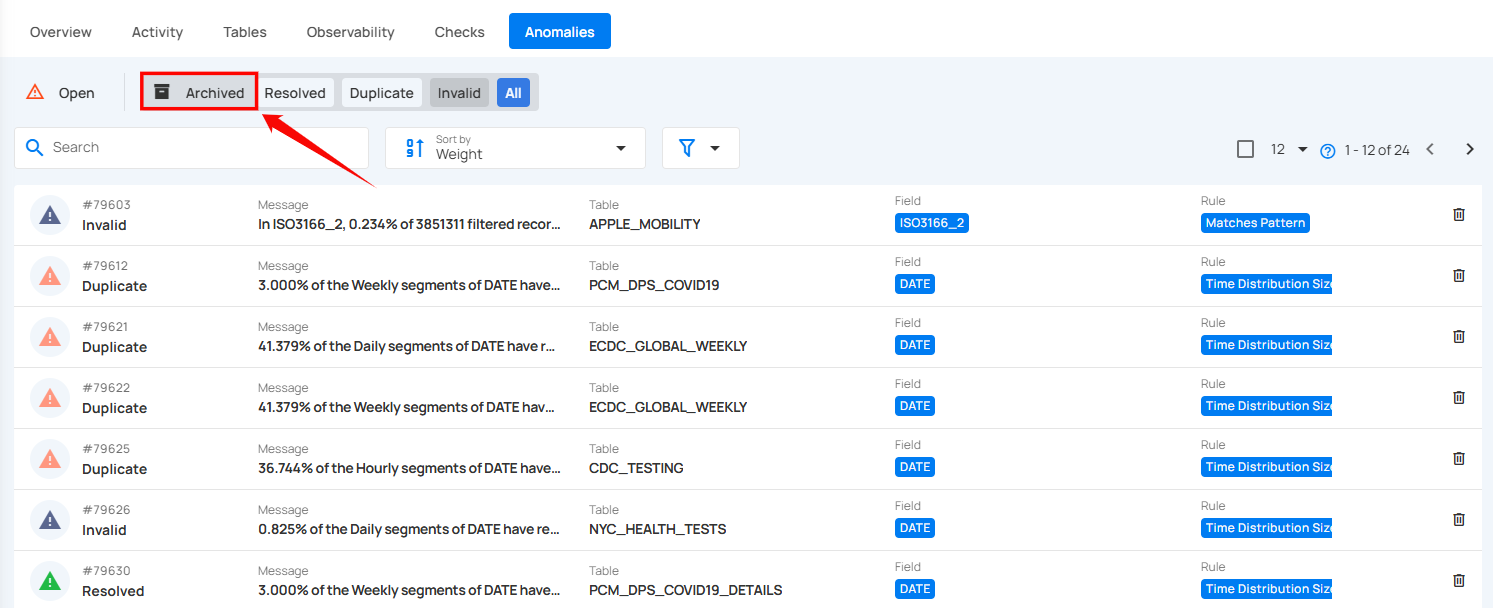Screen dimensions: 1493x608
Task: Click the Duplicate warning icon for #79622
Action: (49, 398)
